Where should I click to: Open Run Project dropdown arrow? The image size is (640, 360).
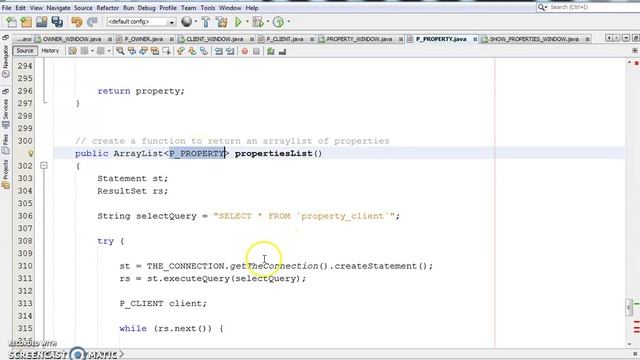tap(247, 22)
